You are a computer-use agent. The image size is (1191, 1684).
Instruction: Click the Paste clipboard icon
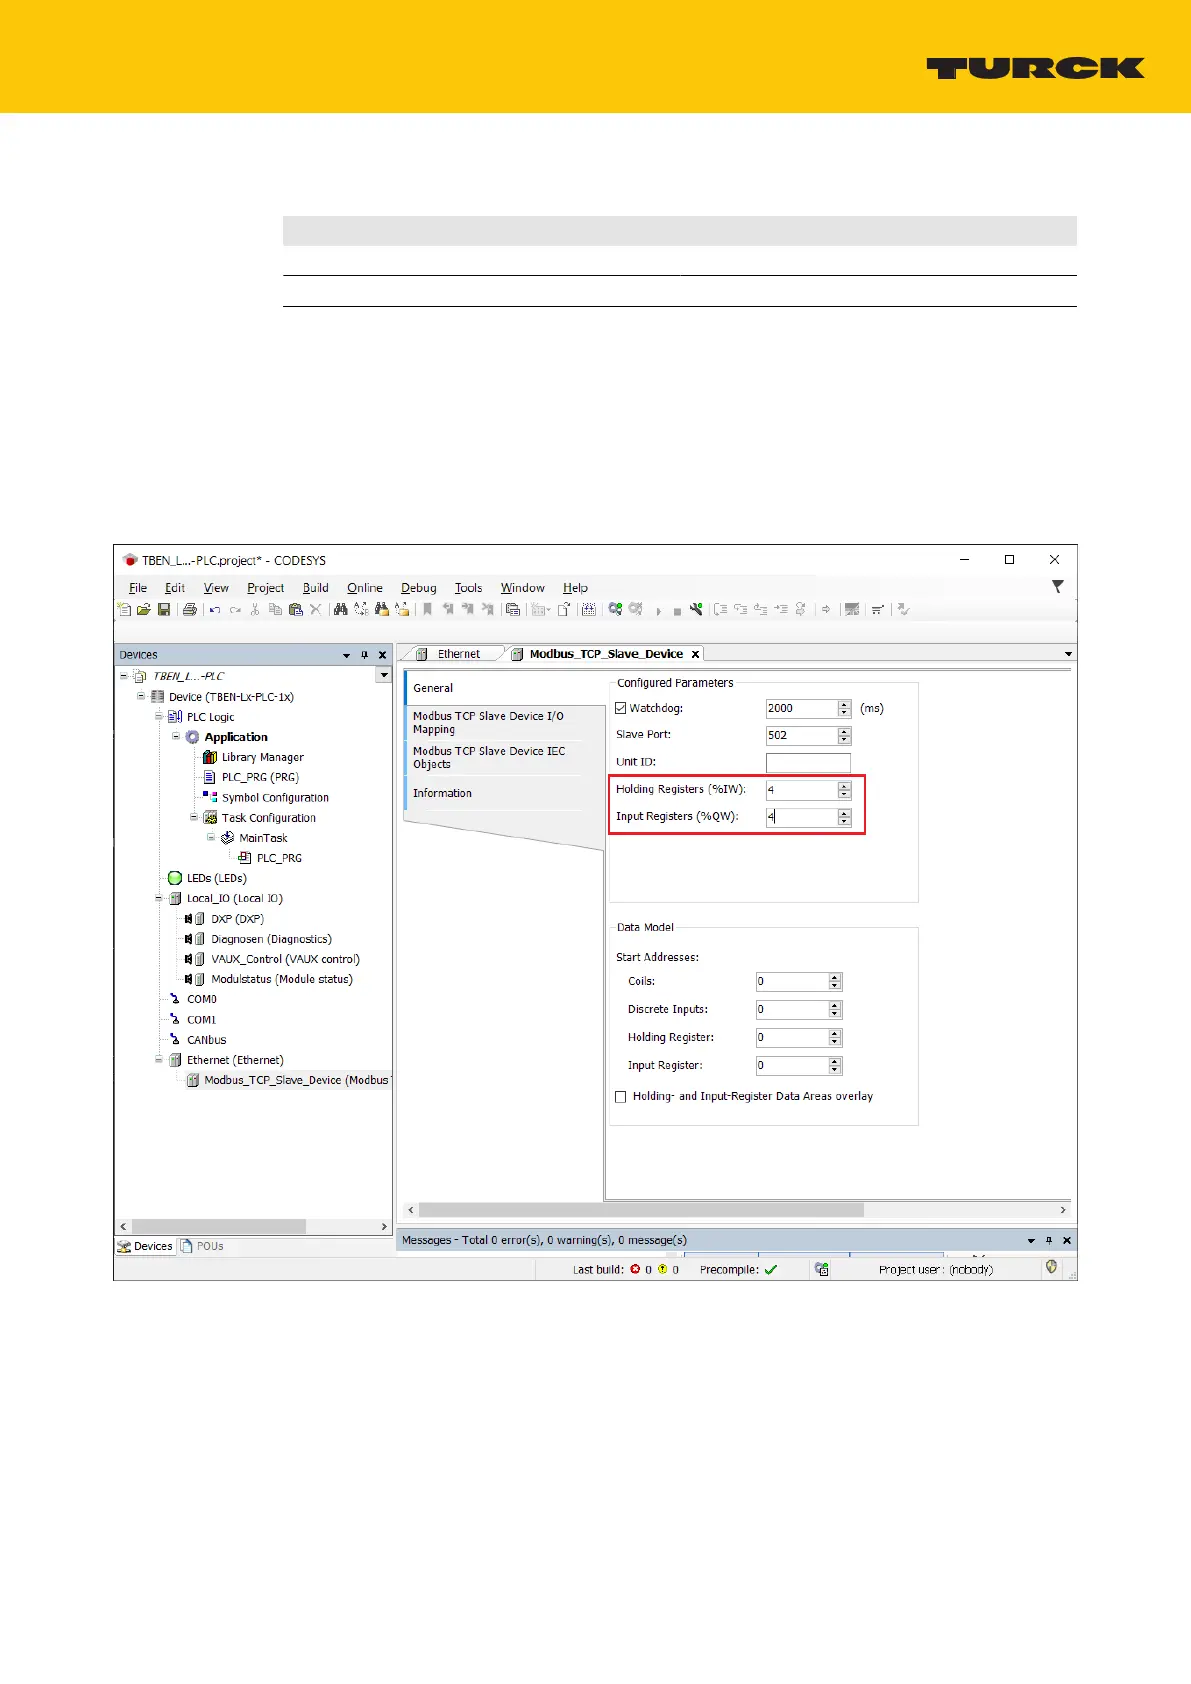click(295, 609)
